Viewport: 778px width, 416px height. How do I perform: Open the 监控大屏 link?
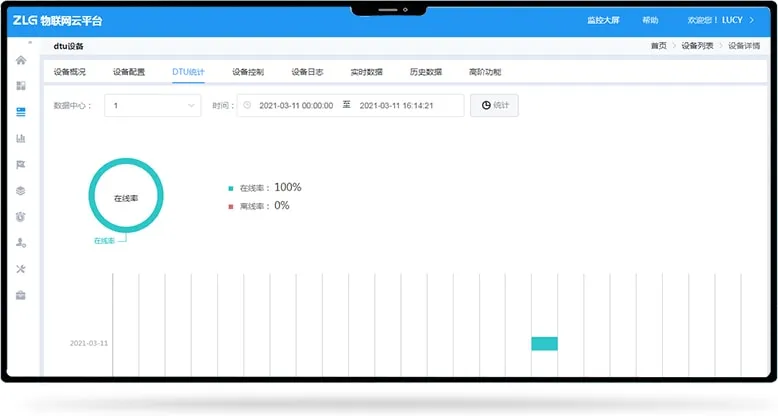(602, 20)
